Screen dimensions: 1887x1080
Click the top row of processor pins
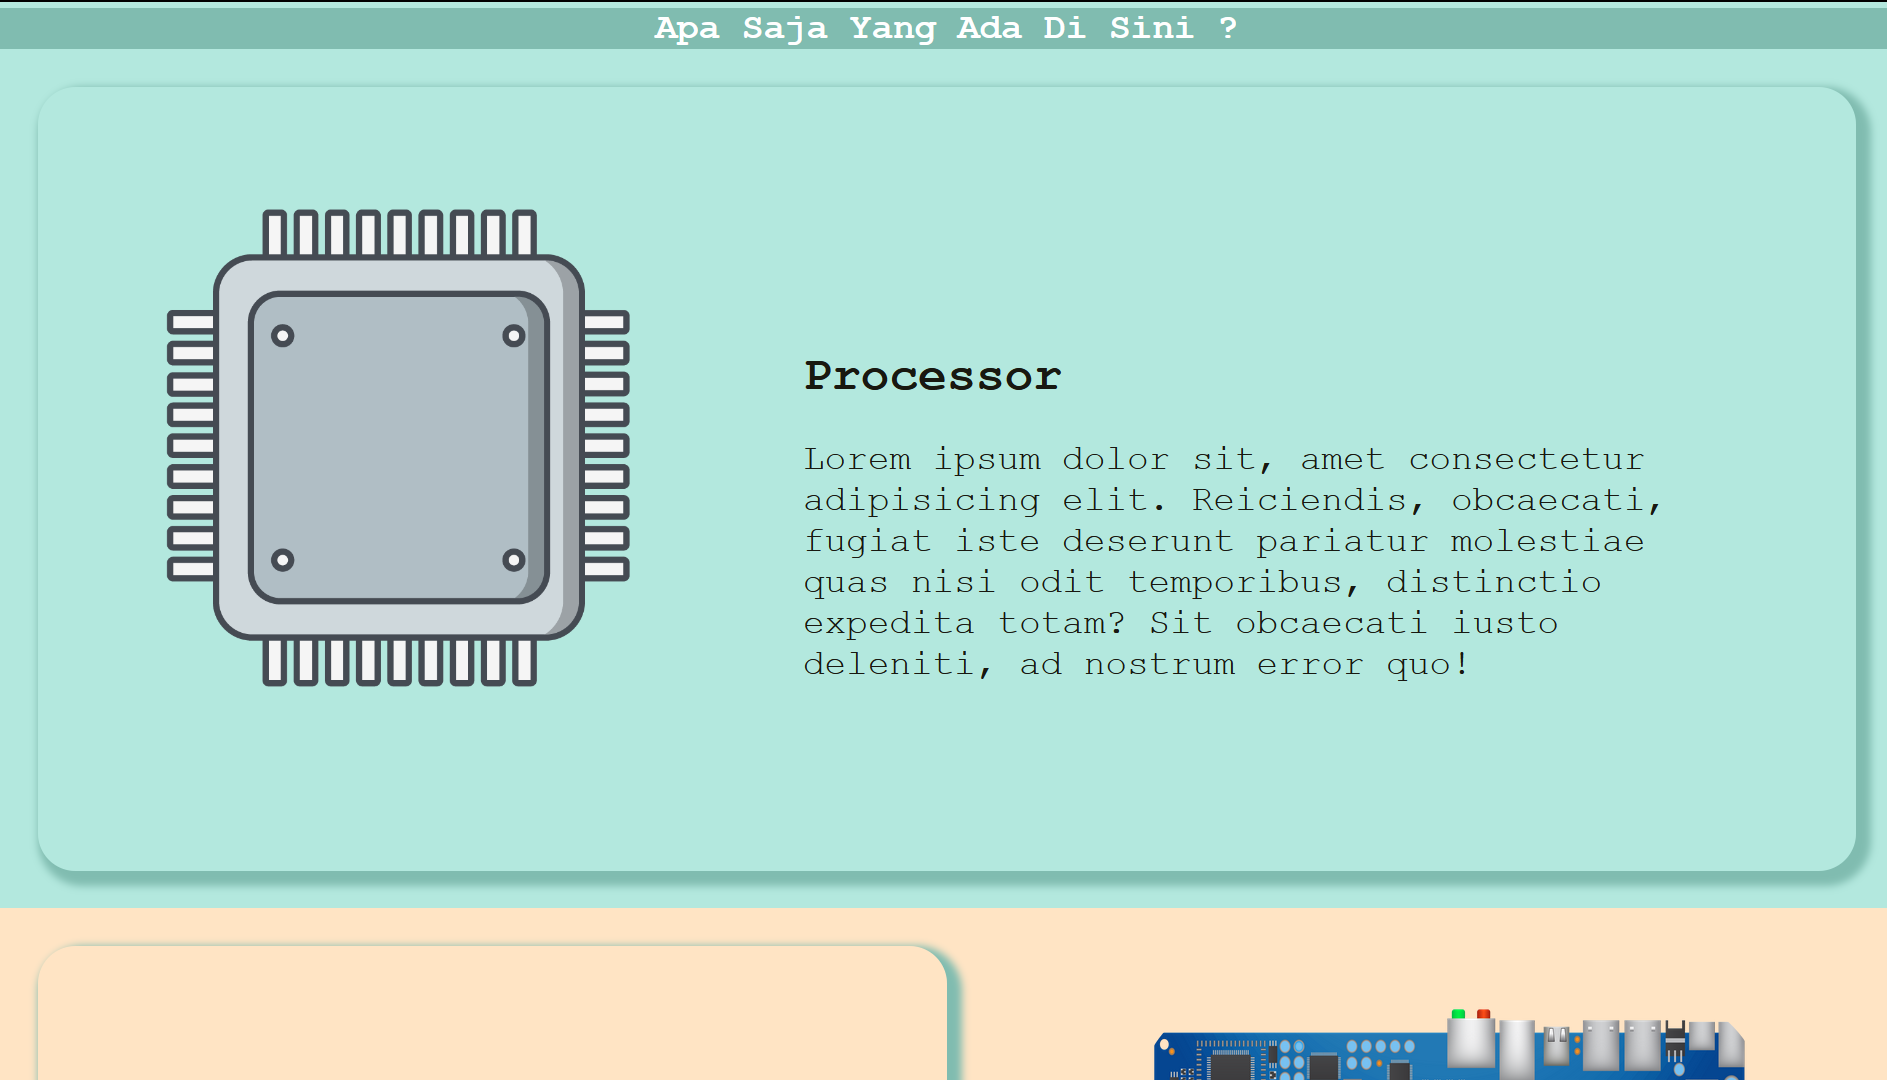click(x=399, y=233)
